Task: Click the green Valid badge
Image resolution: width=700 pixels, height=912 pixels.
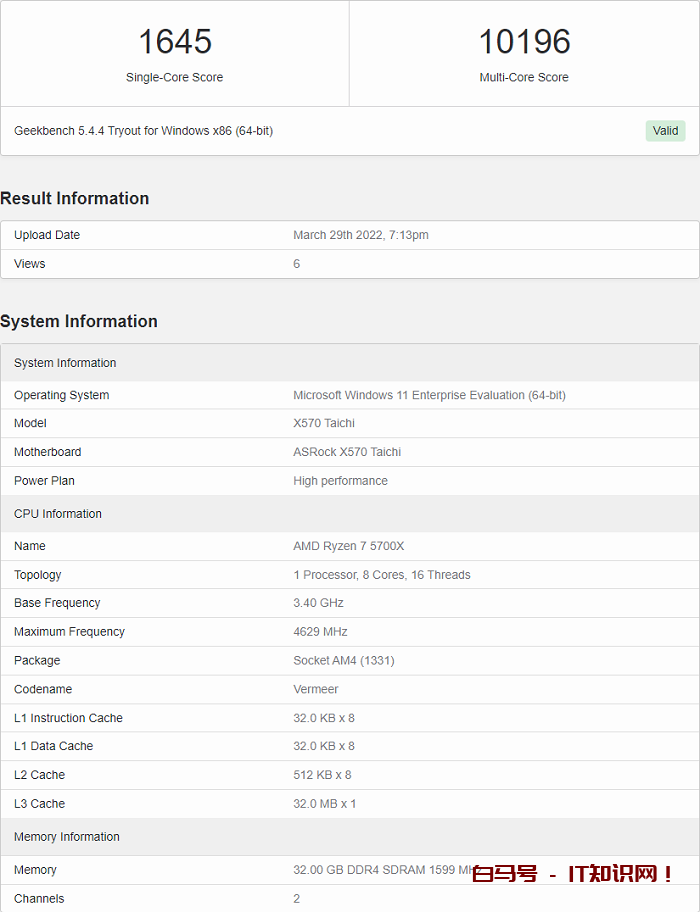Action: 665,131
